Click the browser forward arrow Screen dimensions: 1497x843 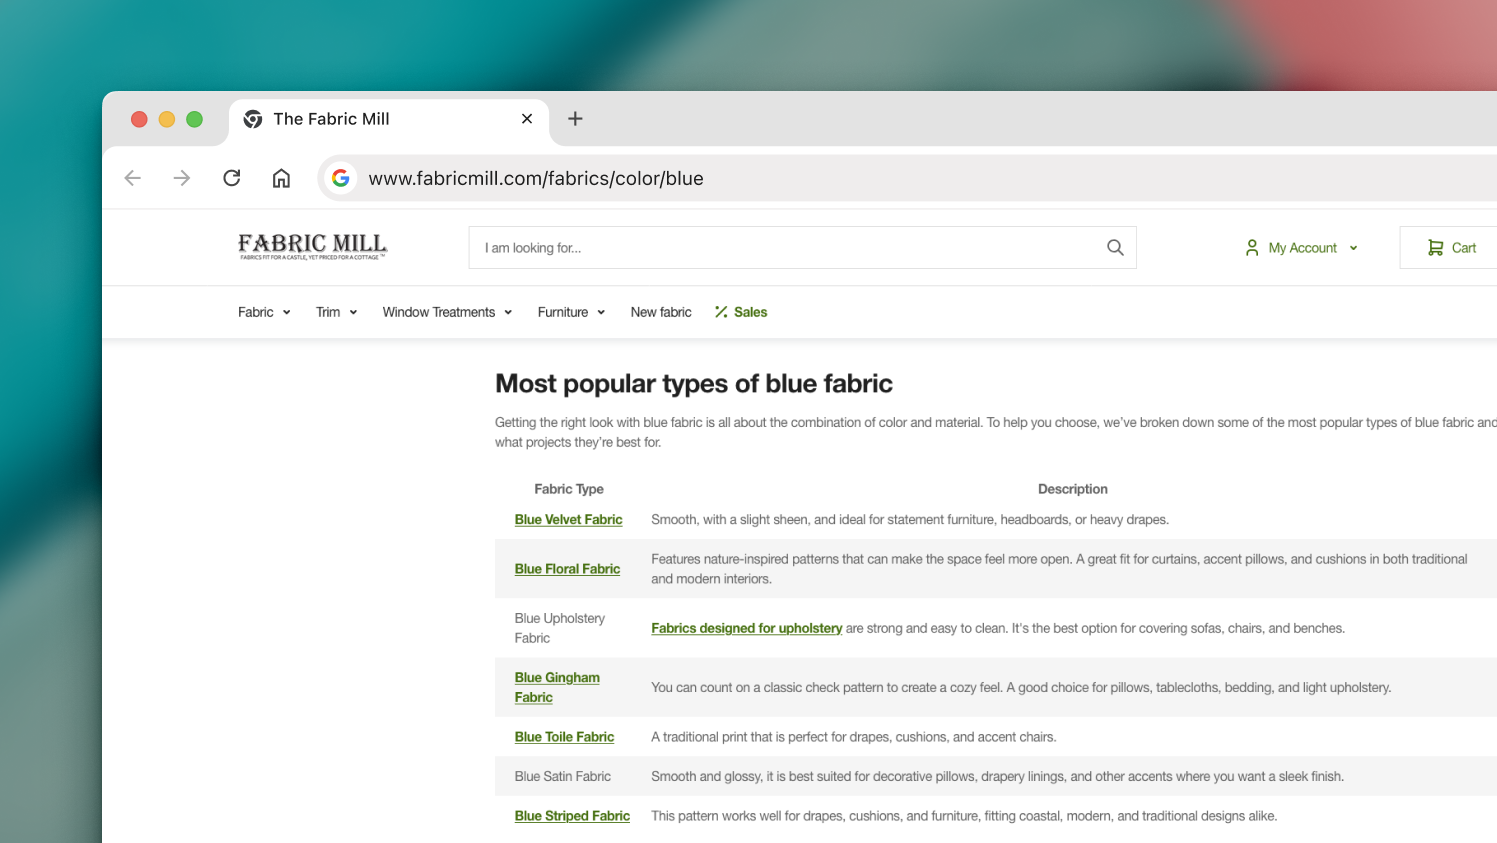pos(181,178)
